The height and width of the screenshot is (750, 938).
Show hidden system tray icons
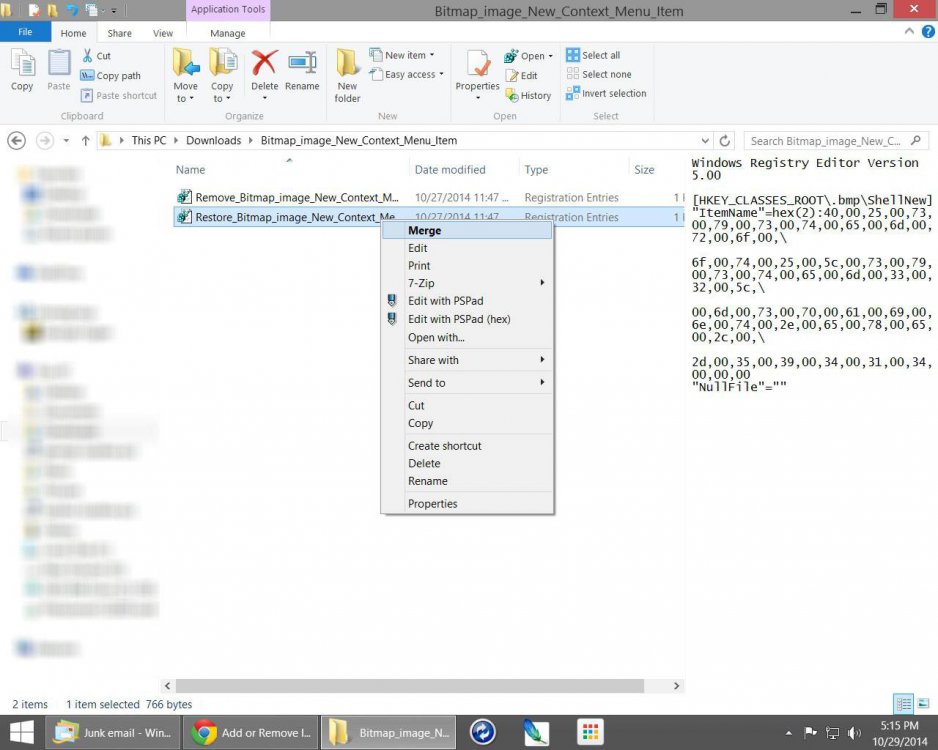[788, 733]
